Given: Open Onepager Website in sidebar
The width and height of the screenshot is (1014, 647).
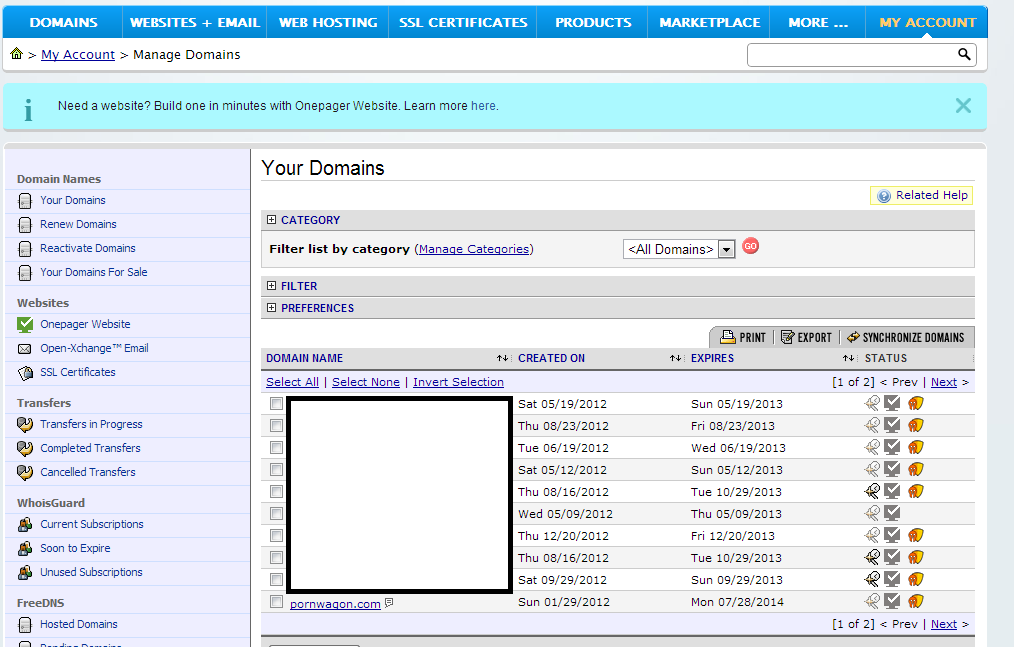Looking at the screenshot, I should (x=85, y=324).
